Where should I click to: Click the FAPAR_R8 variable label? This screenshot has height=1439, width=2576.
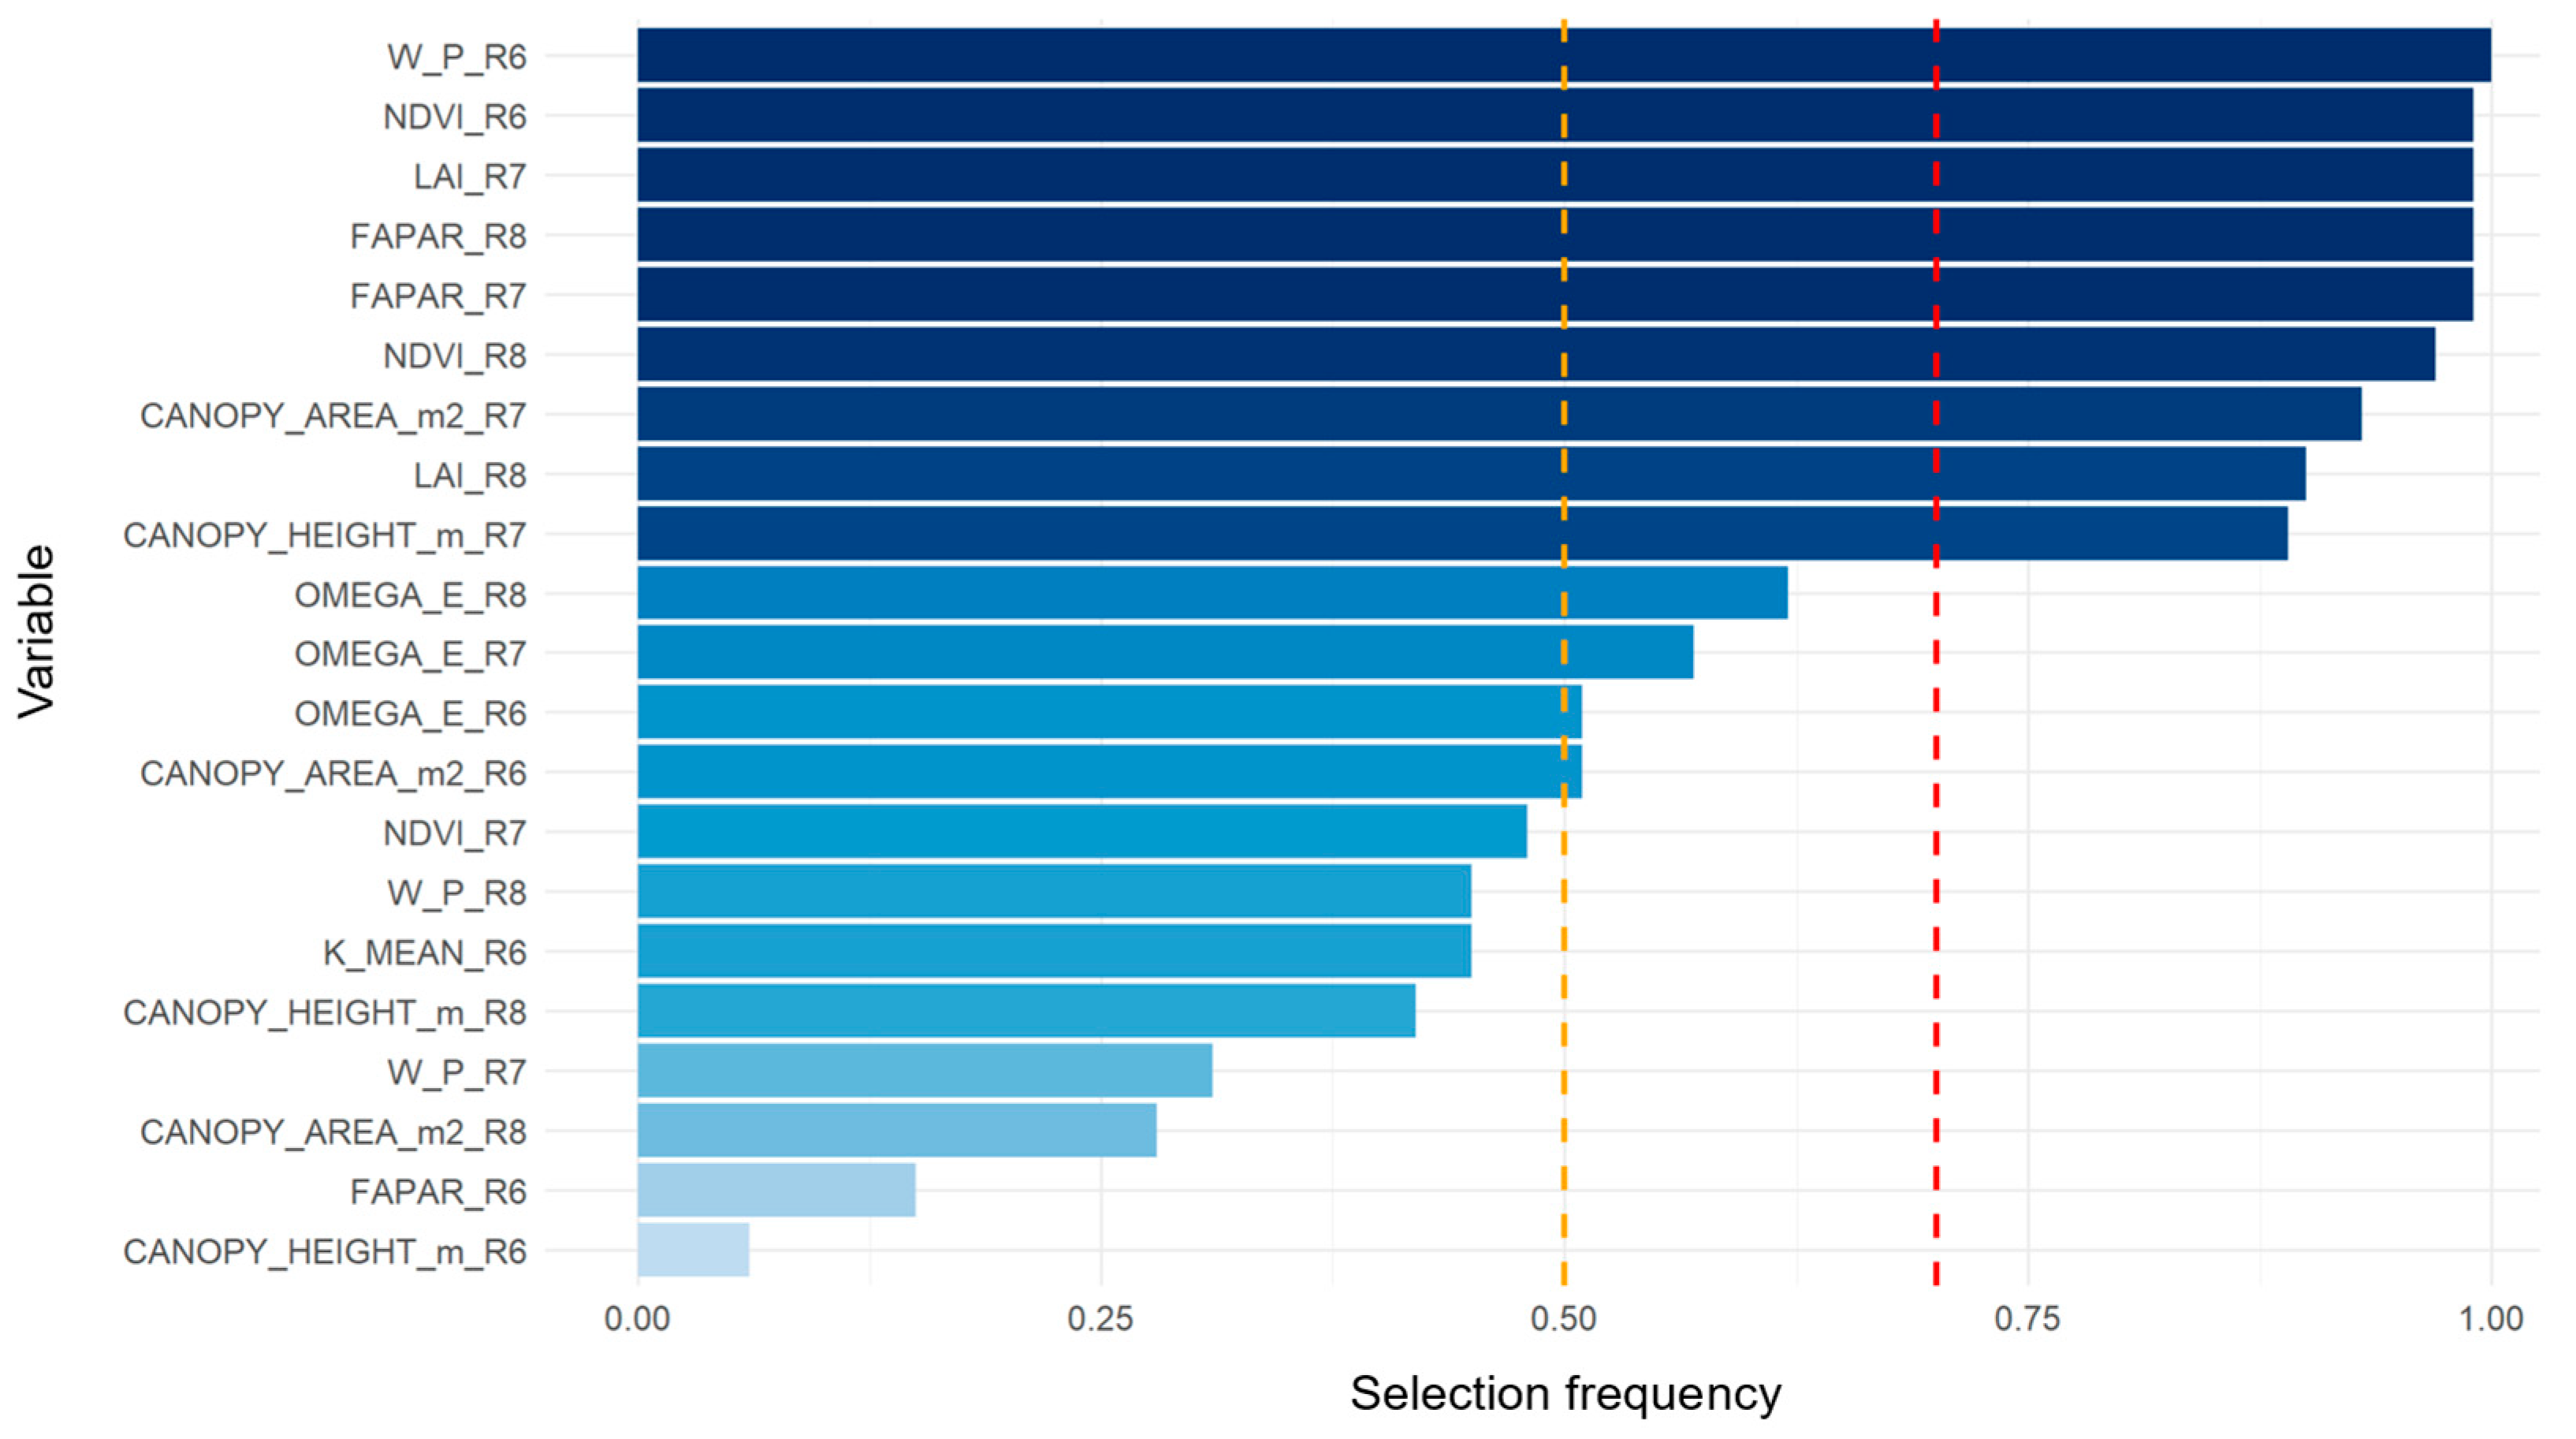[x=438, y=236]
